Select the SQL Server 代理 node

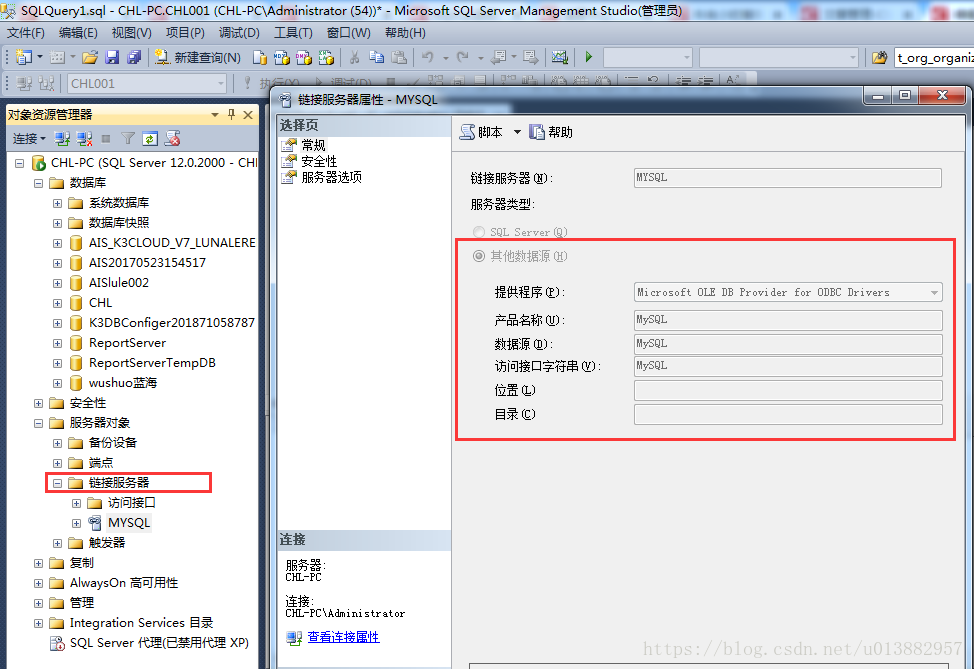159,642
